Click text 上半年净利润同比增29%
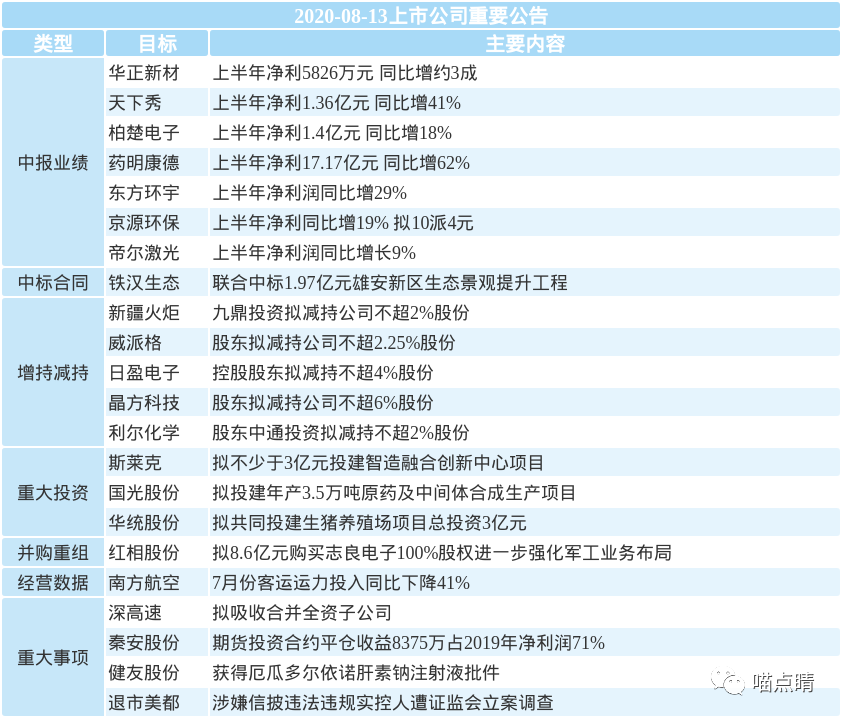The height and width of the screenshot is (720, 842). pos(309,193)
